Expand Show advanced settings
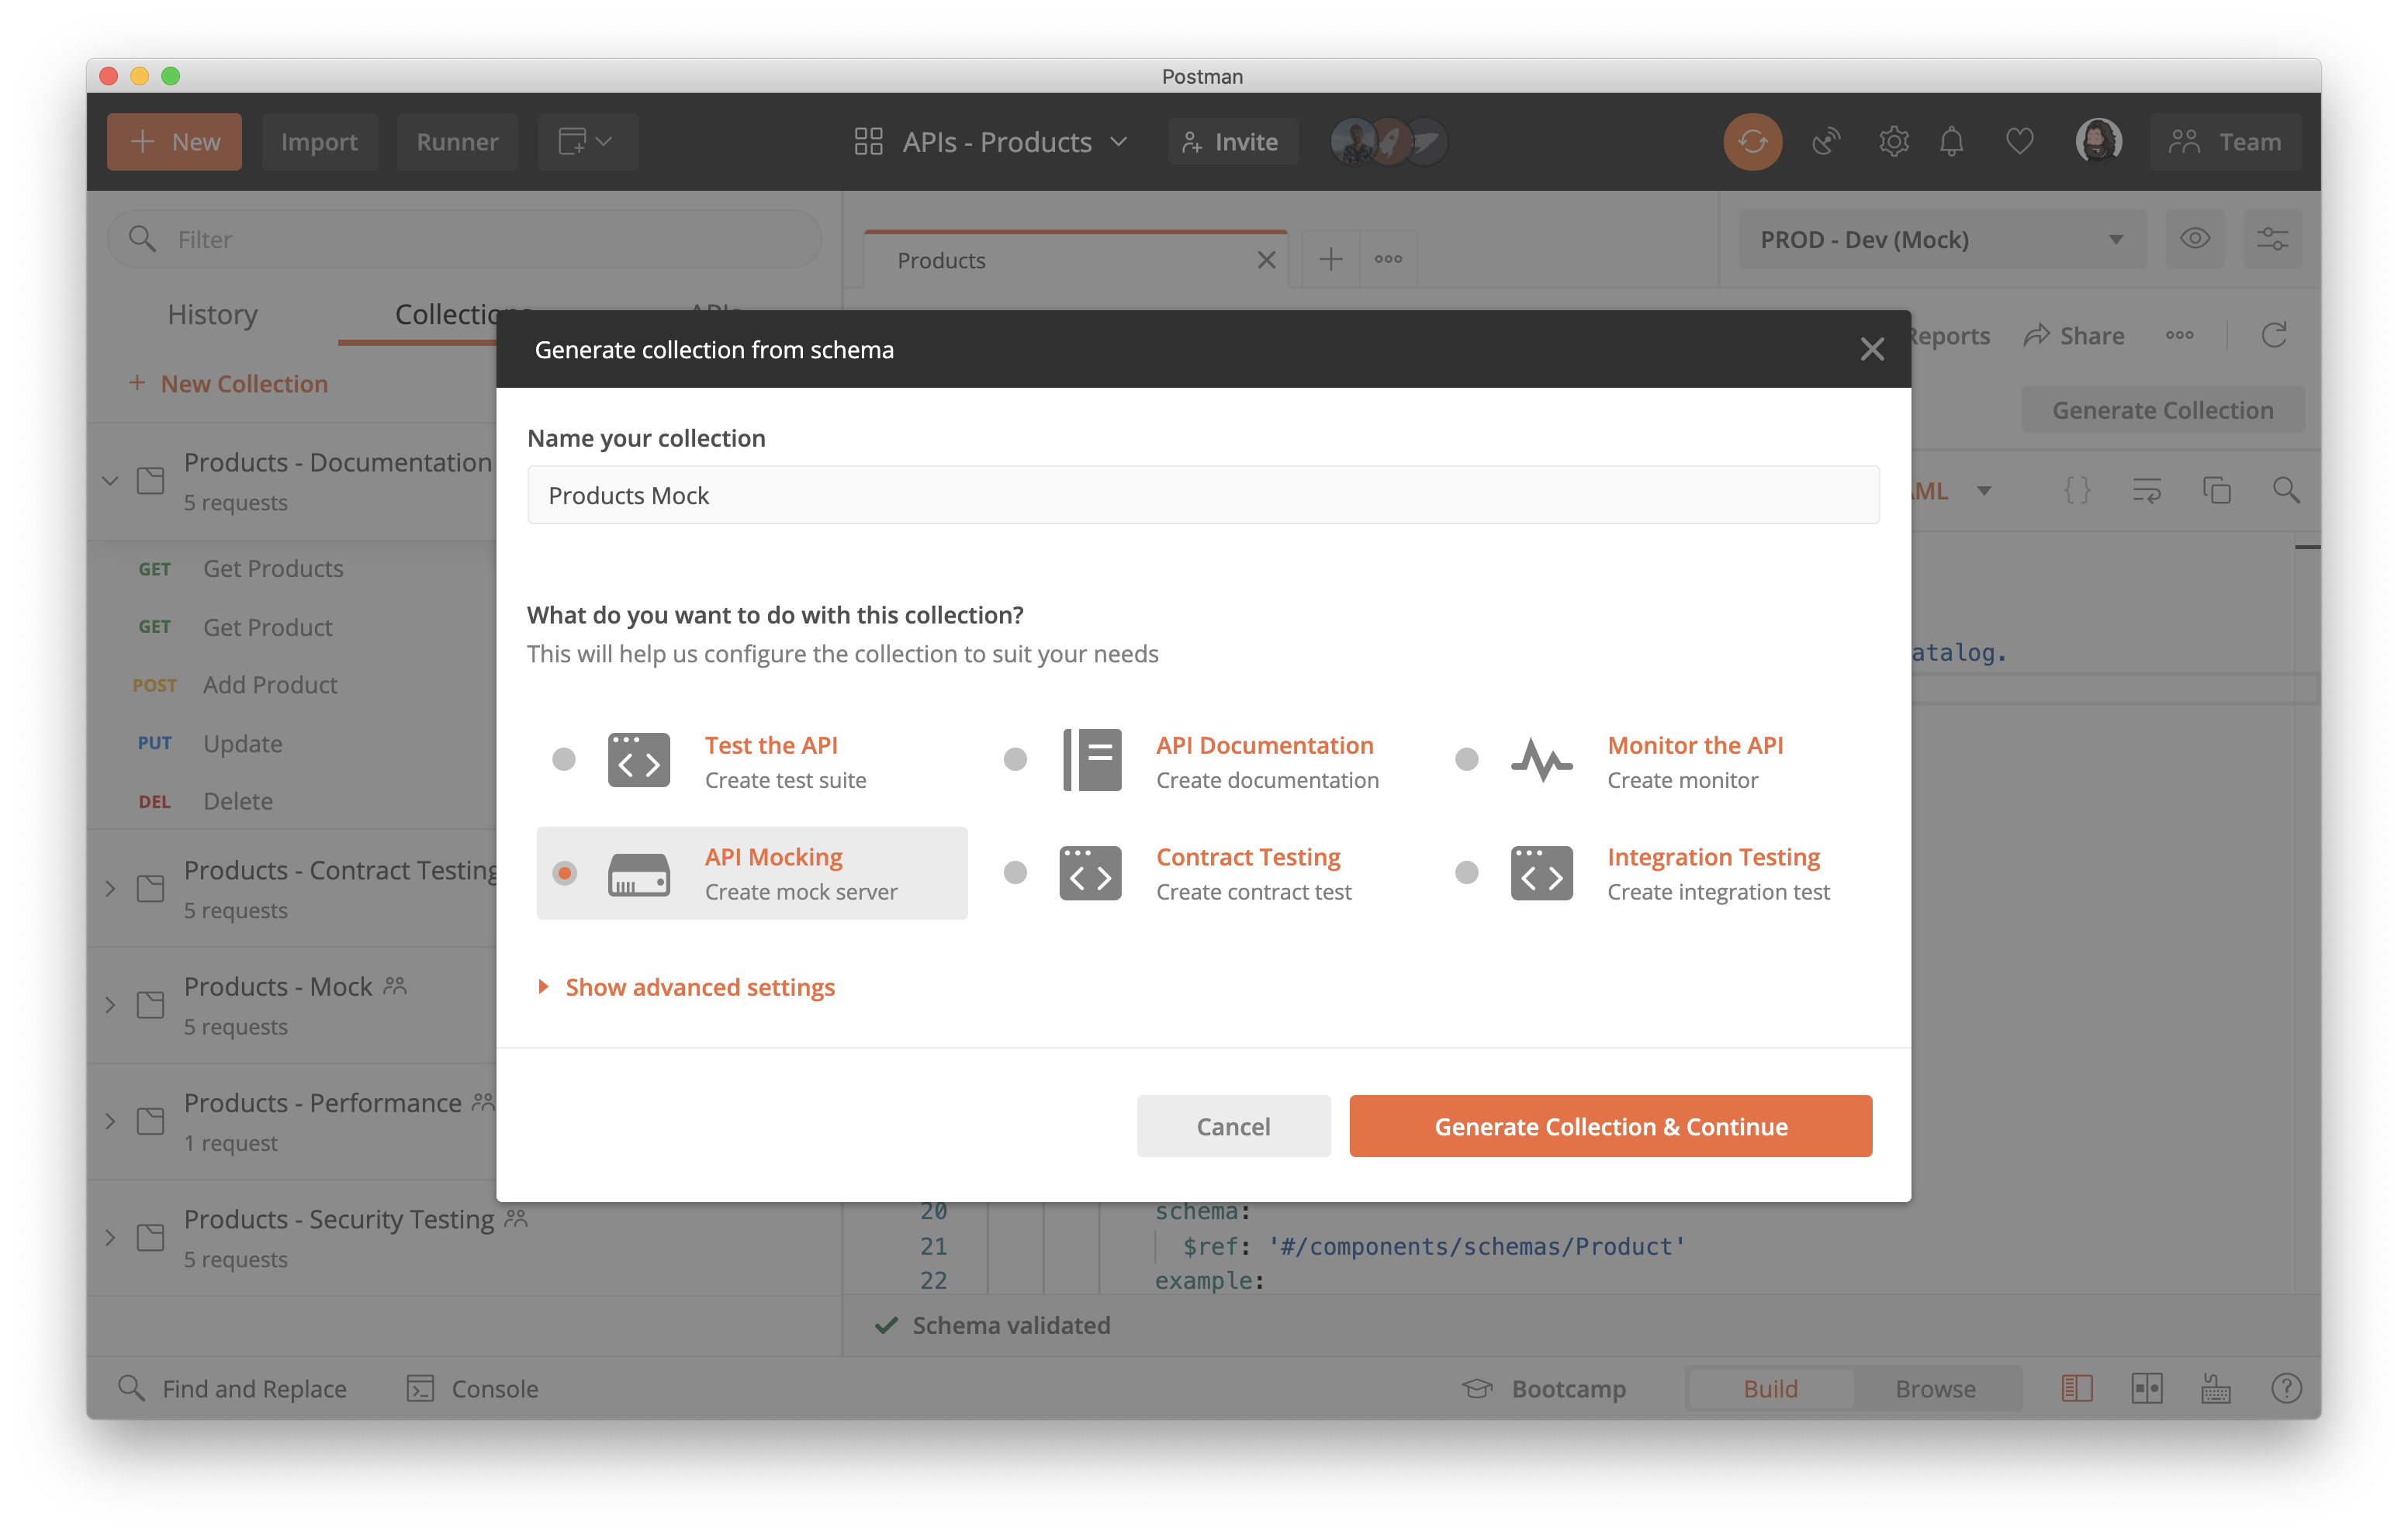The width and height of the screenshot is (2408, 1534). pyautogui.click(x=686, y=987)
